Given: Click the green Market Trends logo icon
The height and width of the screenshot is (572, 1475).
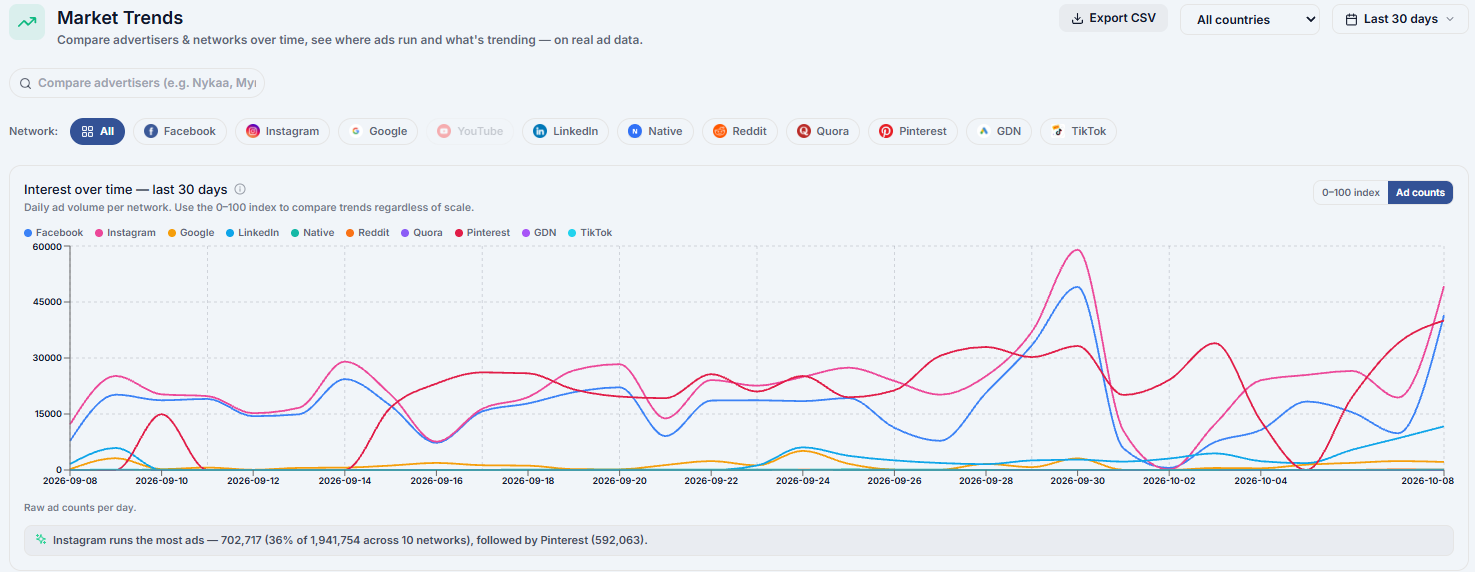Looking at the screenshot, I should [27, 22].
